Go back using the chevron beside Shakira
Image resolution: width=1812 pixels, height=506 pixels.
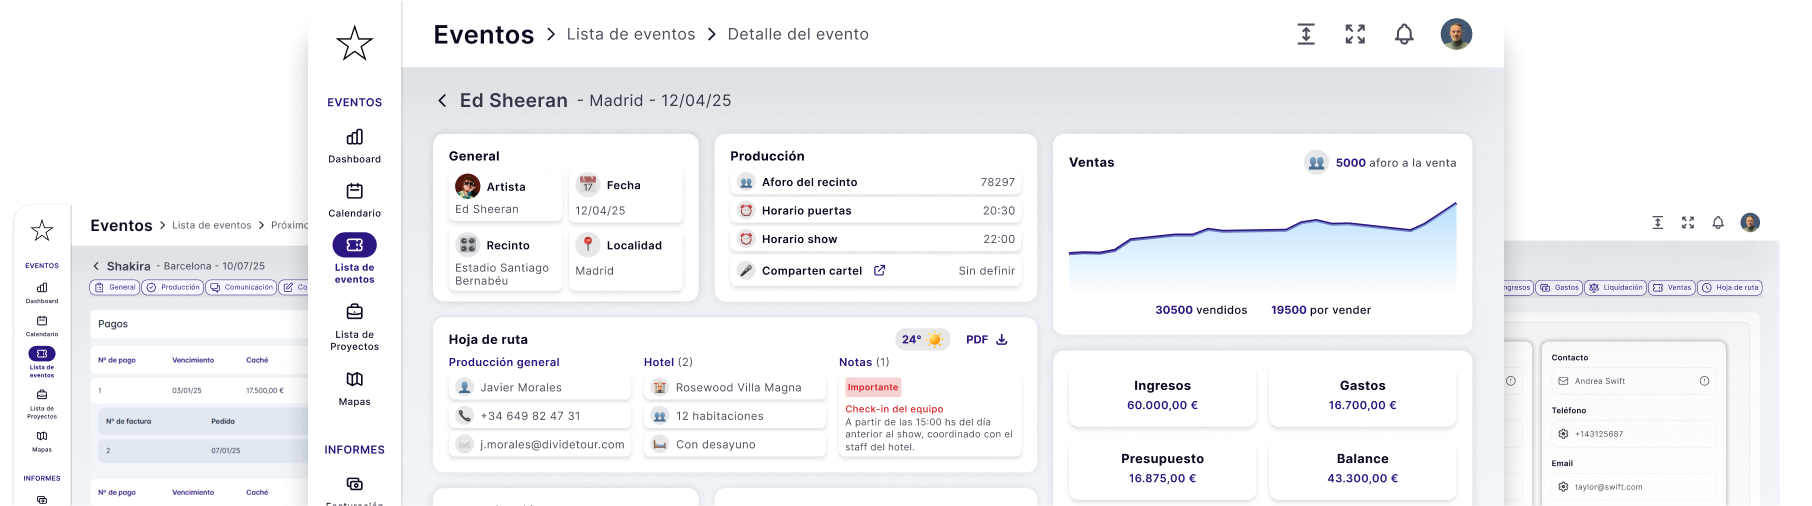point(96,267)
